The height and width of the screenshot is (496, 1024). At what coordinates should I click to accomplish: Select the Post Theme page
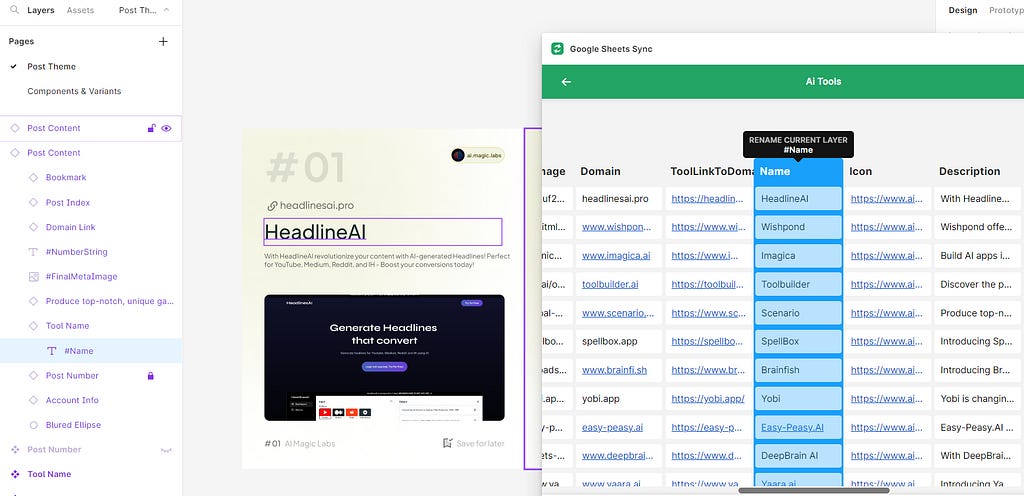pyautogui.click(x=52, y=67)
